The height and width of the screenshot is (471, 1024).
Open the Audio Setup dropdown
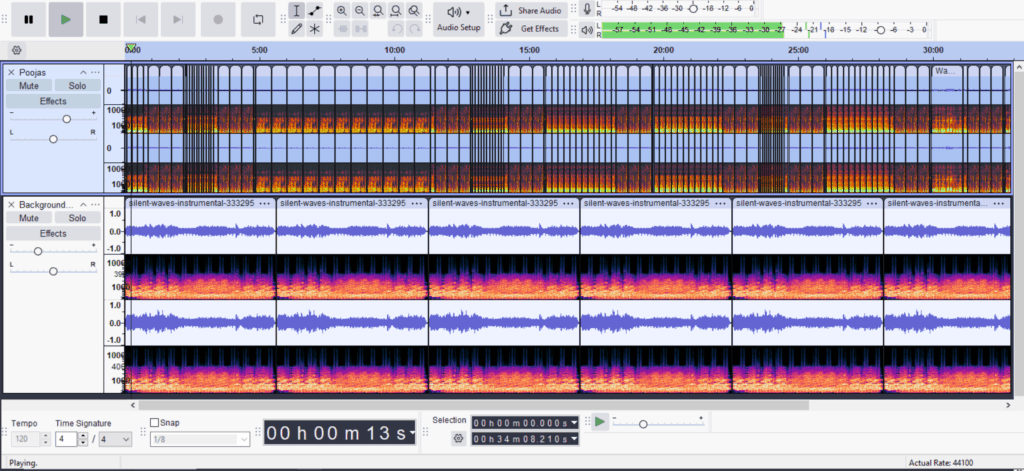[x=459, y=19]
